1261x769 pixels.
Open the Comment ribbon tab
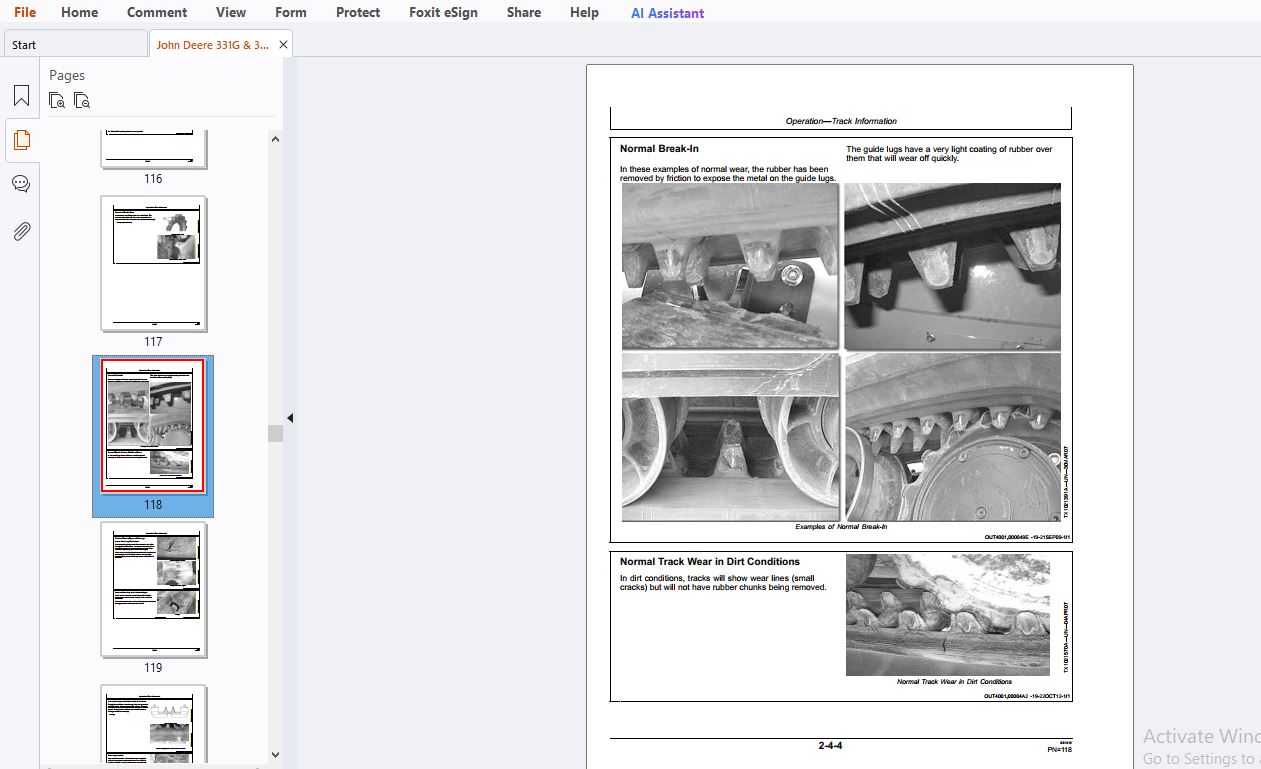(x=157, y=12)
